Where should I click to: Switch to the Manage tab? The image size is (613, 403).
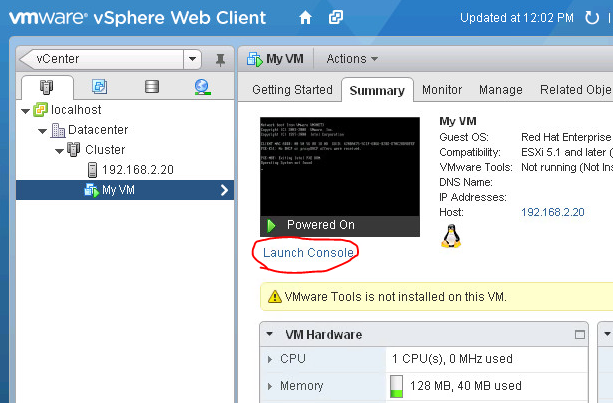[x=501, y=90]
